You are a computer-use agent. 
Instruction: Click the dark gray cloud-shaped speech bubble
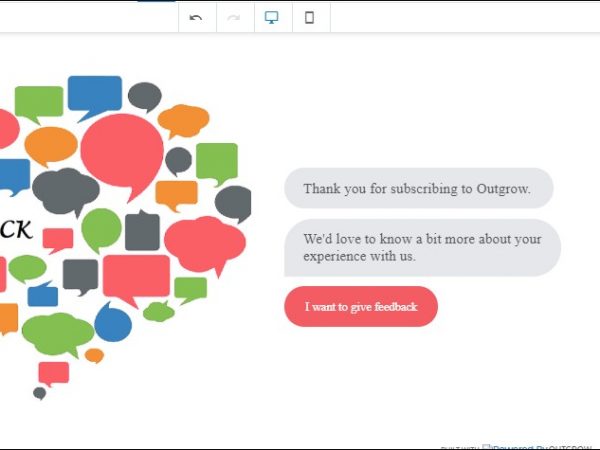click(x=66, y=189)
